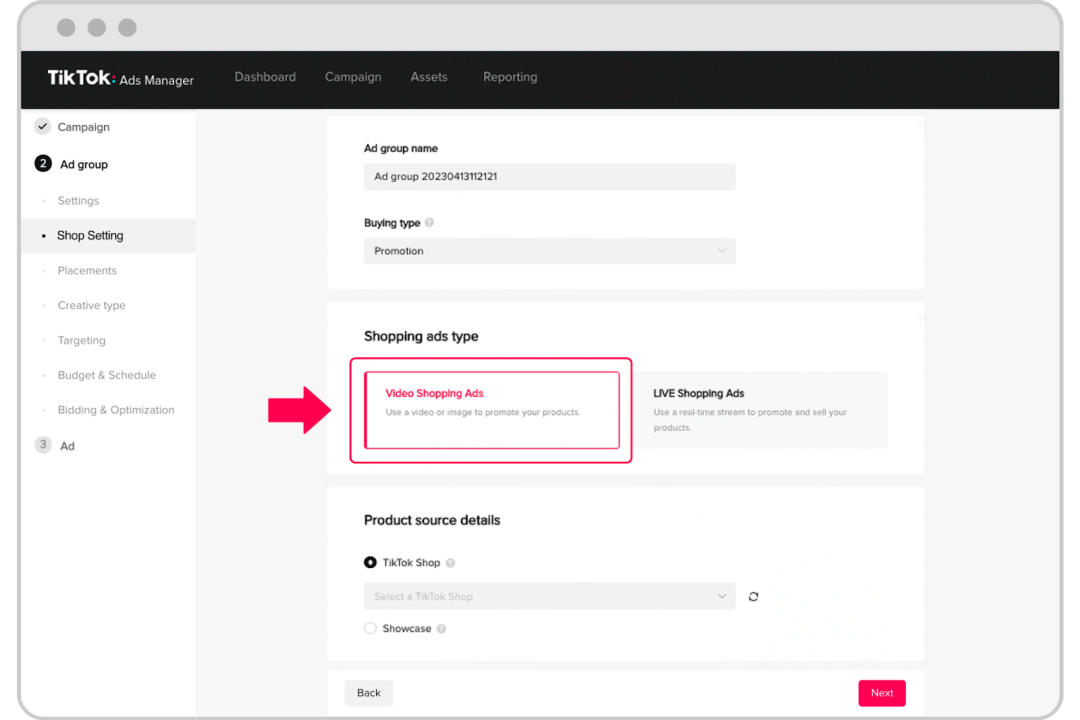Click the TikTok Shop info icon

450,563
